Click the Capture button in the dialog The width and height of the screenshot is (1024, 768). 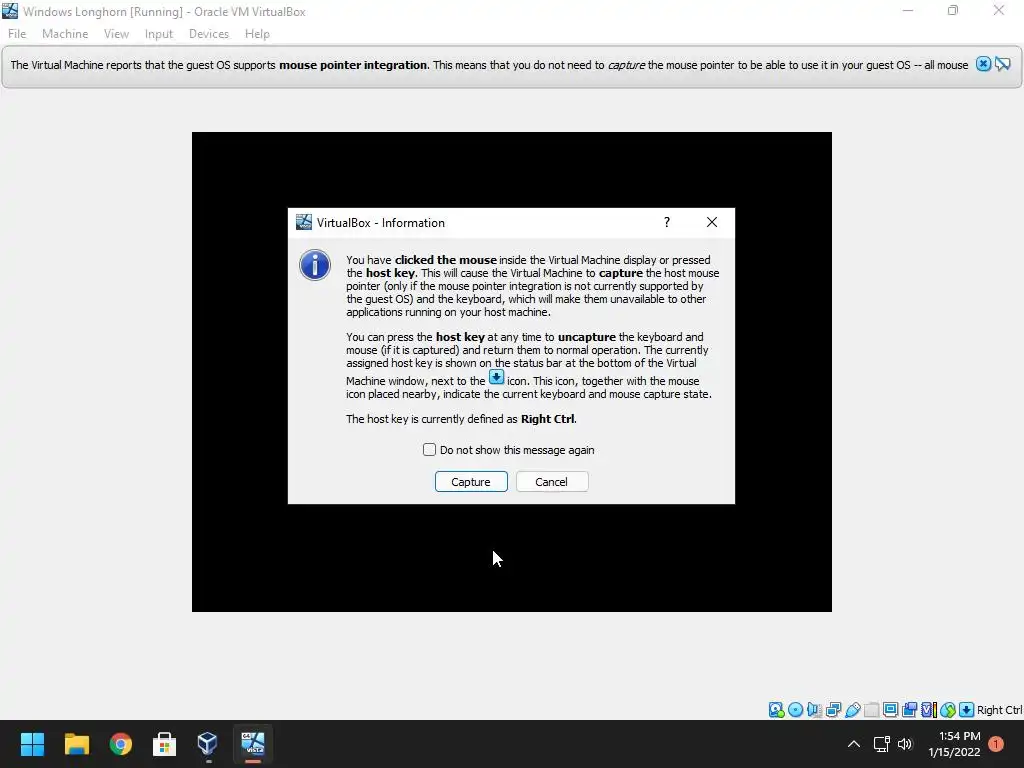[x=471, y=481]
